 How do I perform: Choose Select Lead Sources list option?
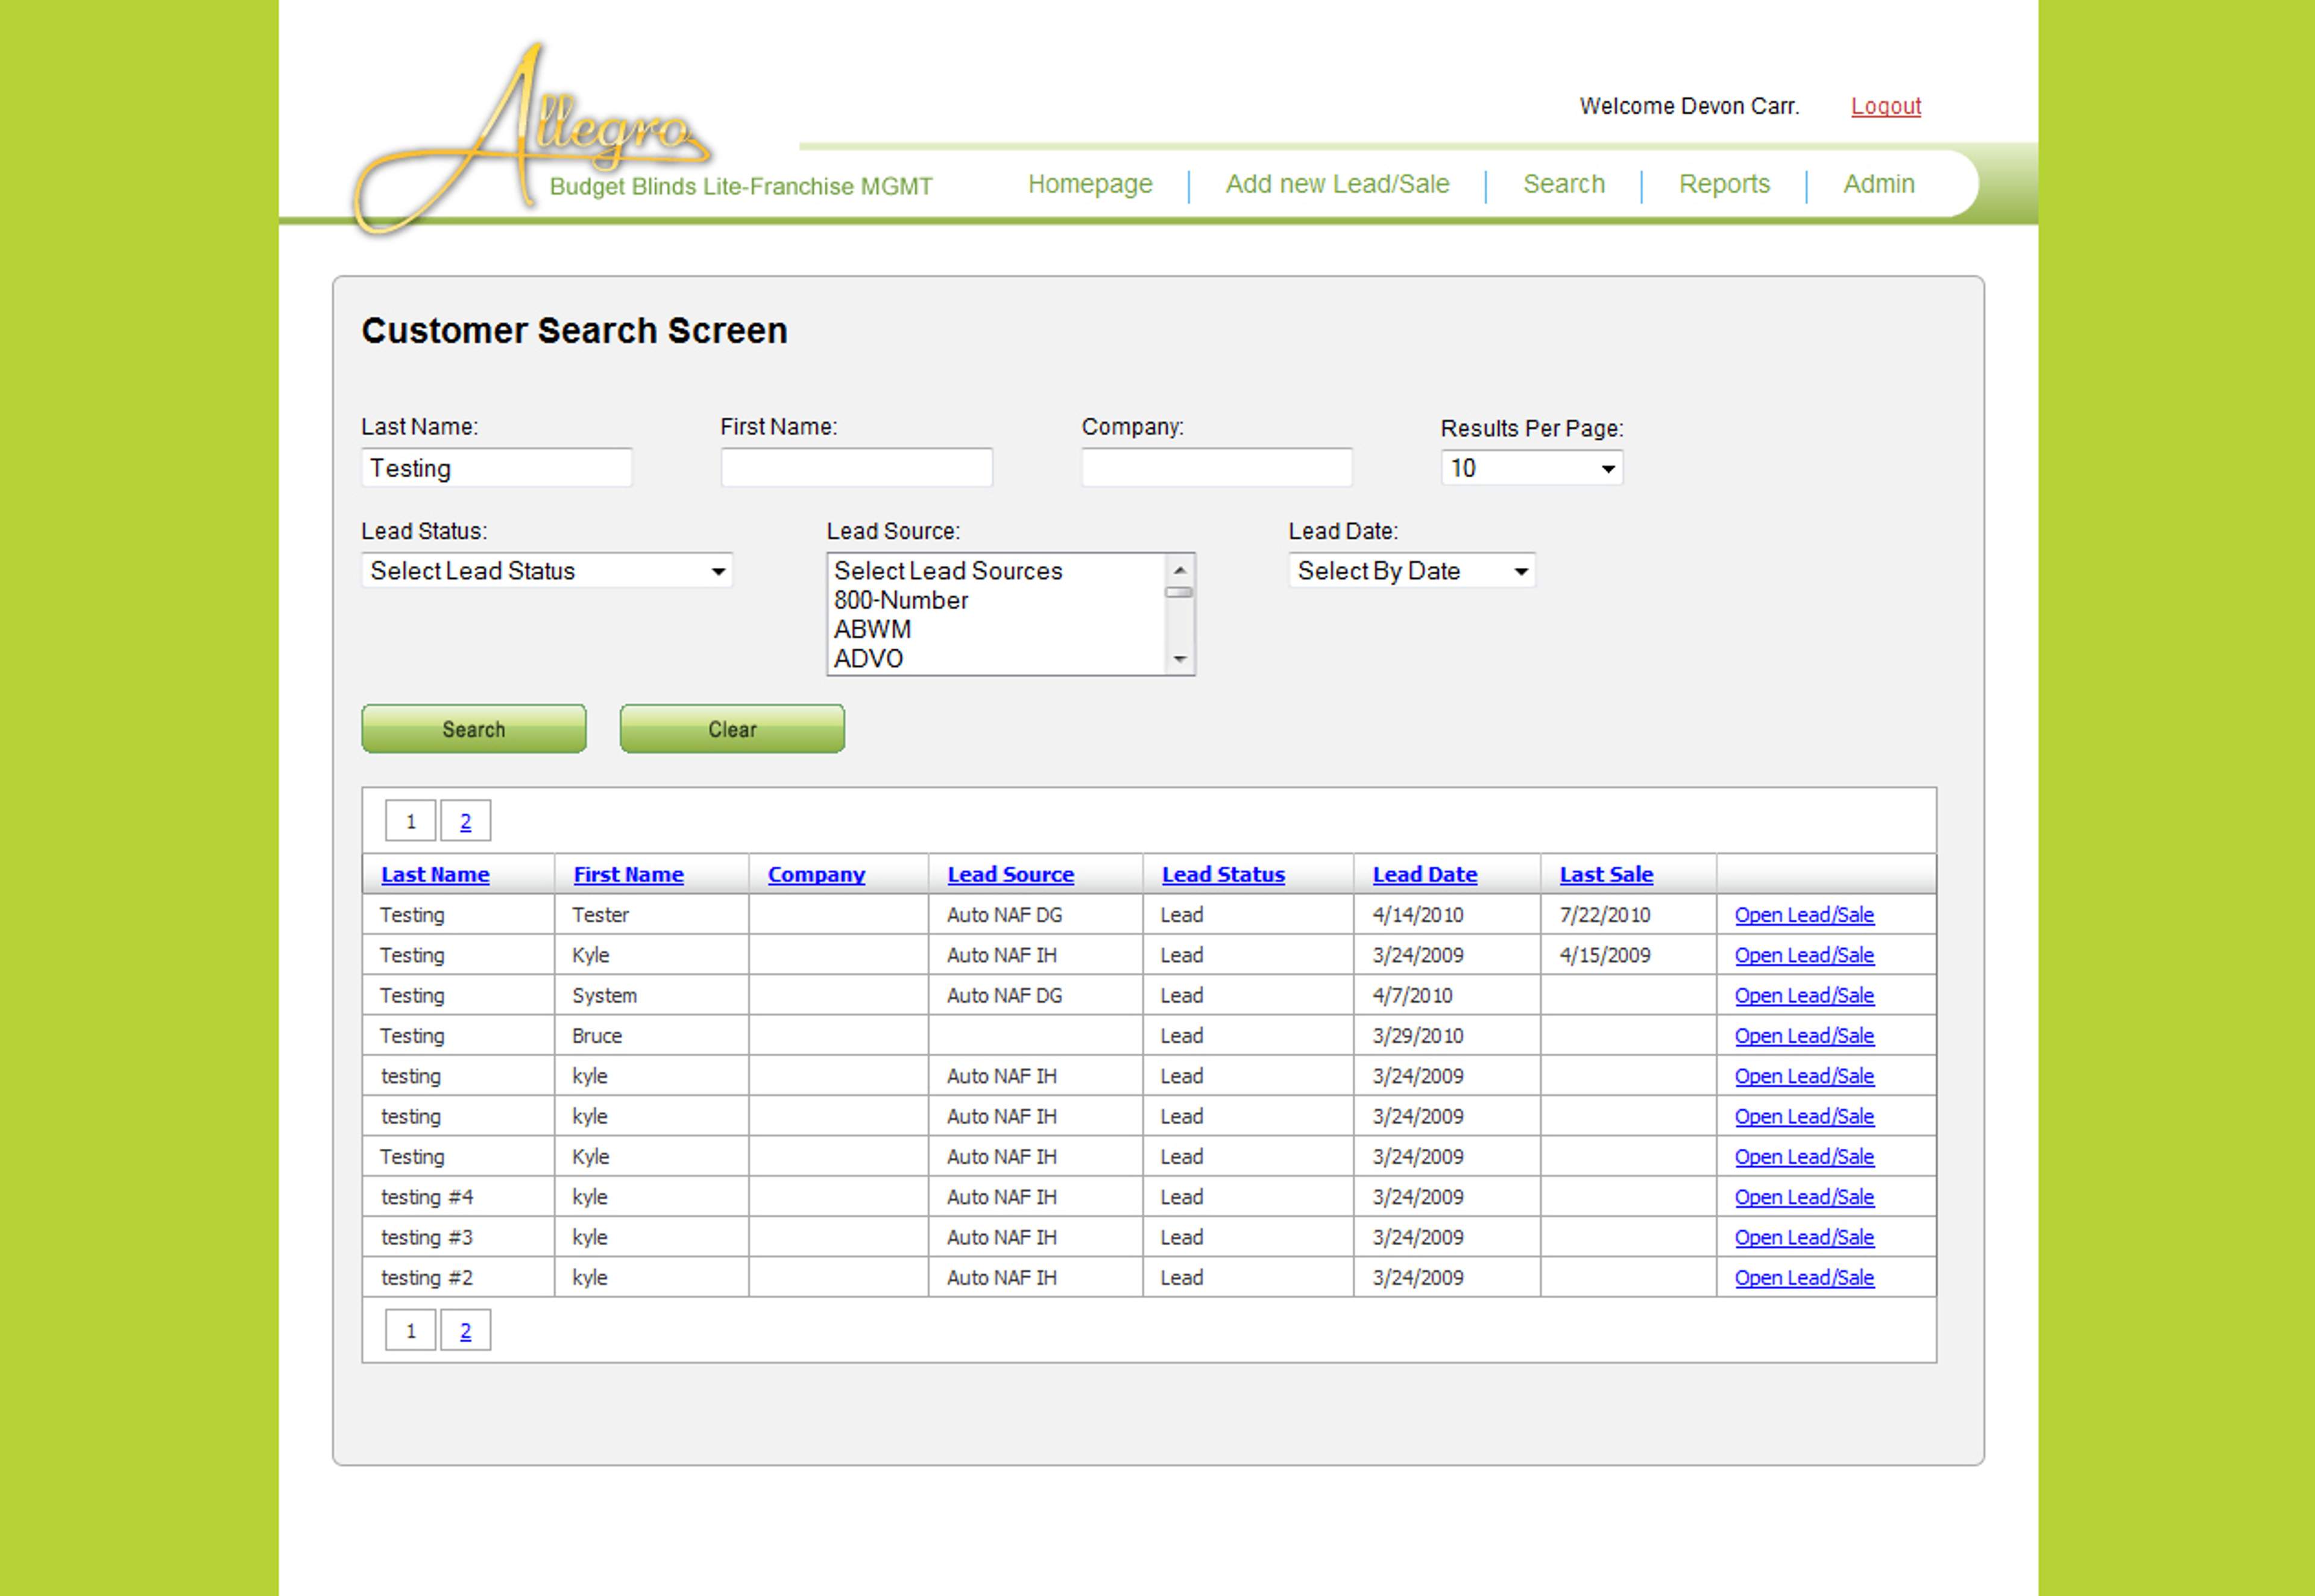pos(948,571)
